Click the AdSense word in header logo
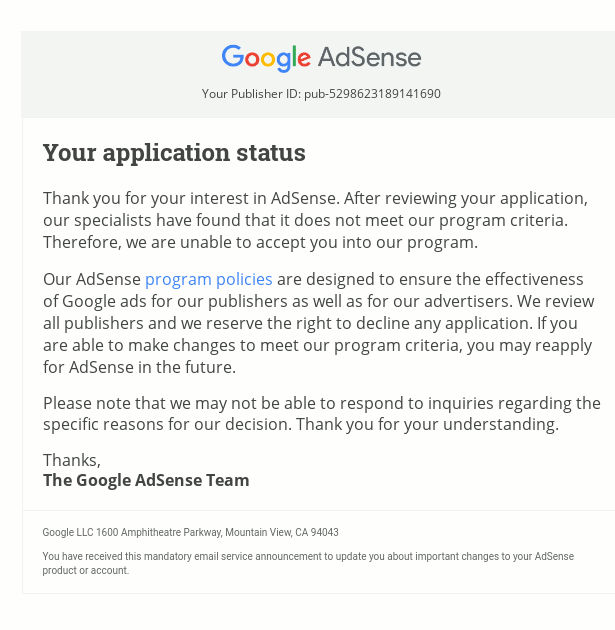 [370, 57]
